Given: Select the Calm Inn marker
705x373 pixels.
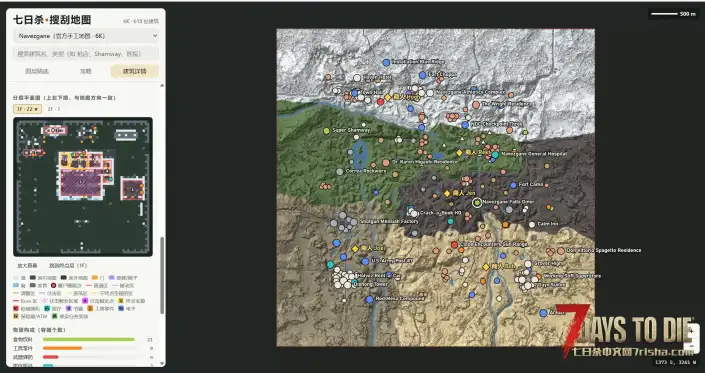Looking at the screenshot, I should pos(532,224).
